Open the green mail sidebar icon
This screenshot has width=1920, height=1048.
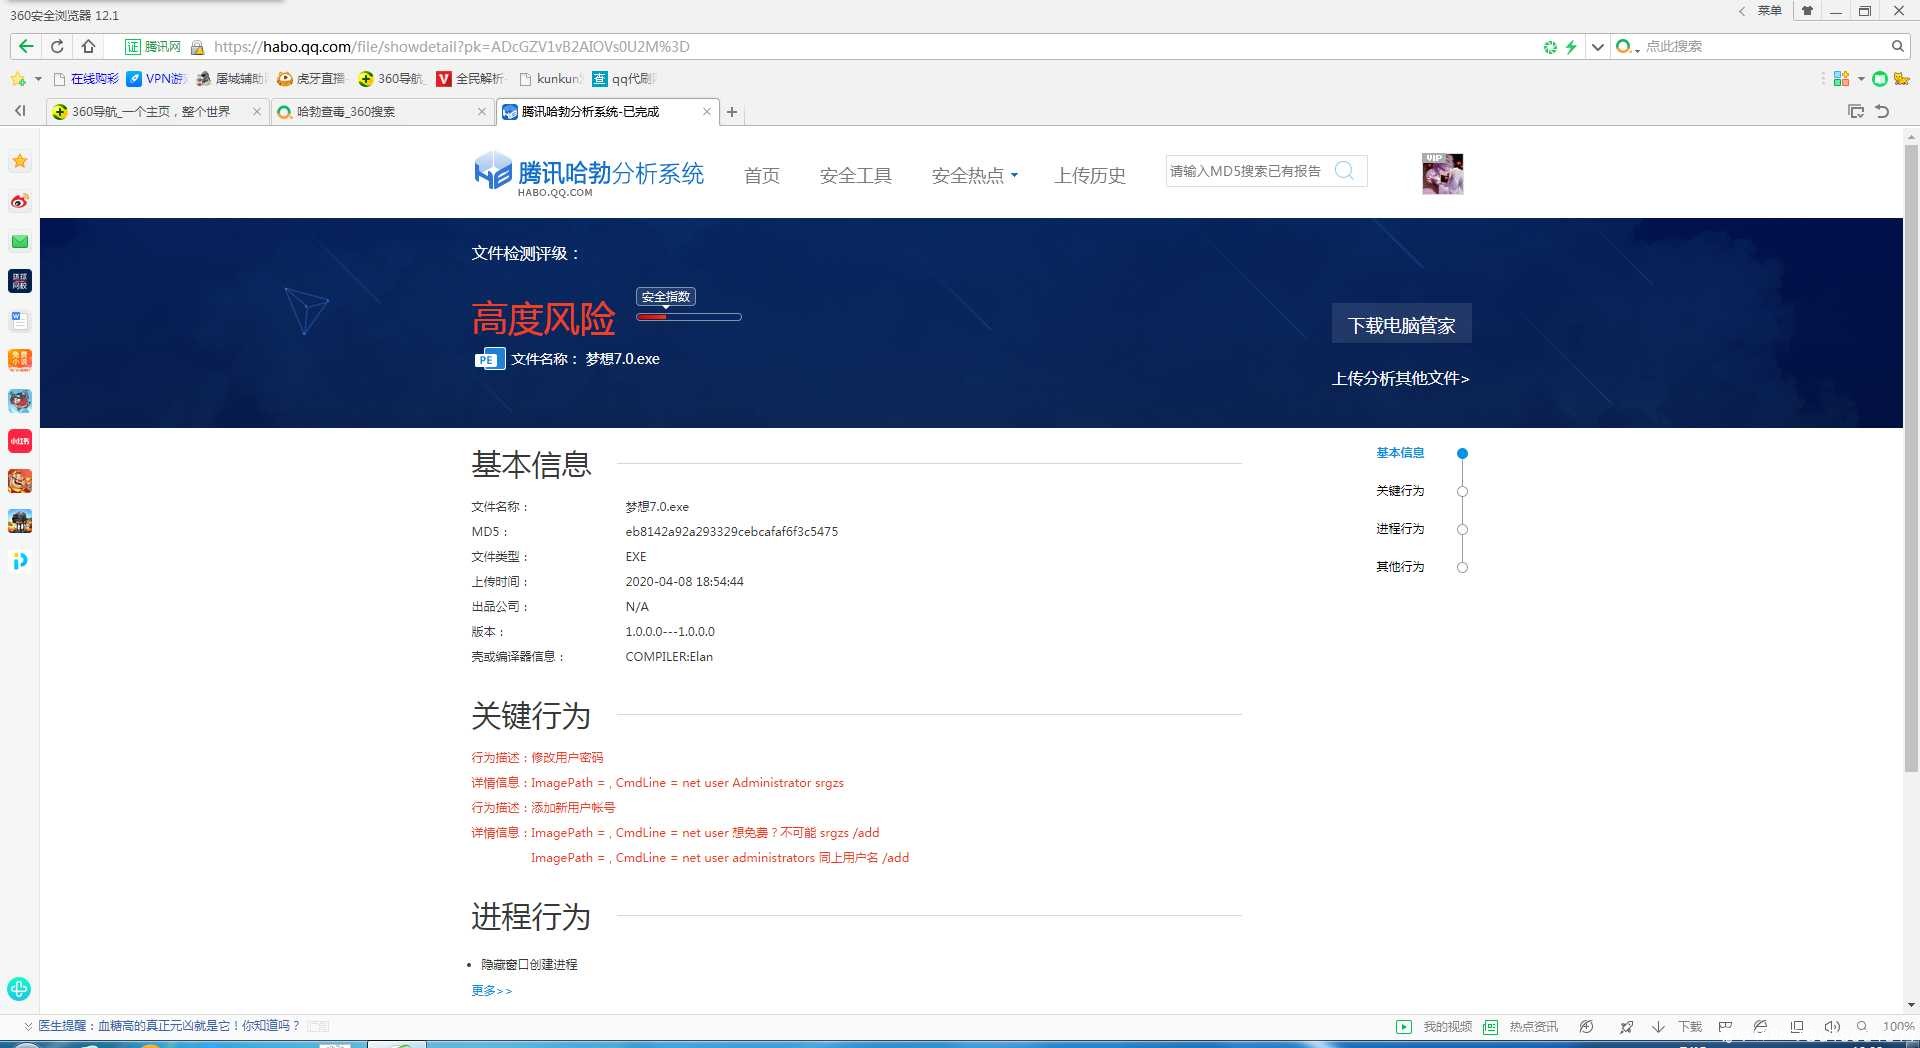[x=20, y=241]
